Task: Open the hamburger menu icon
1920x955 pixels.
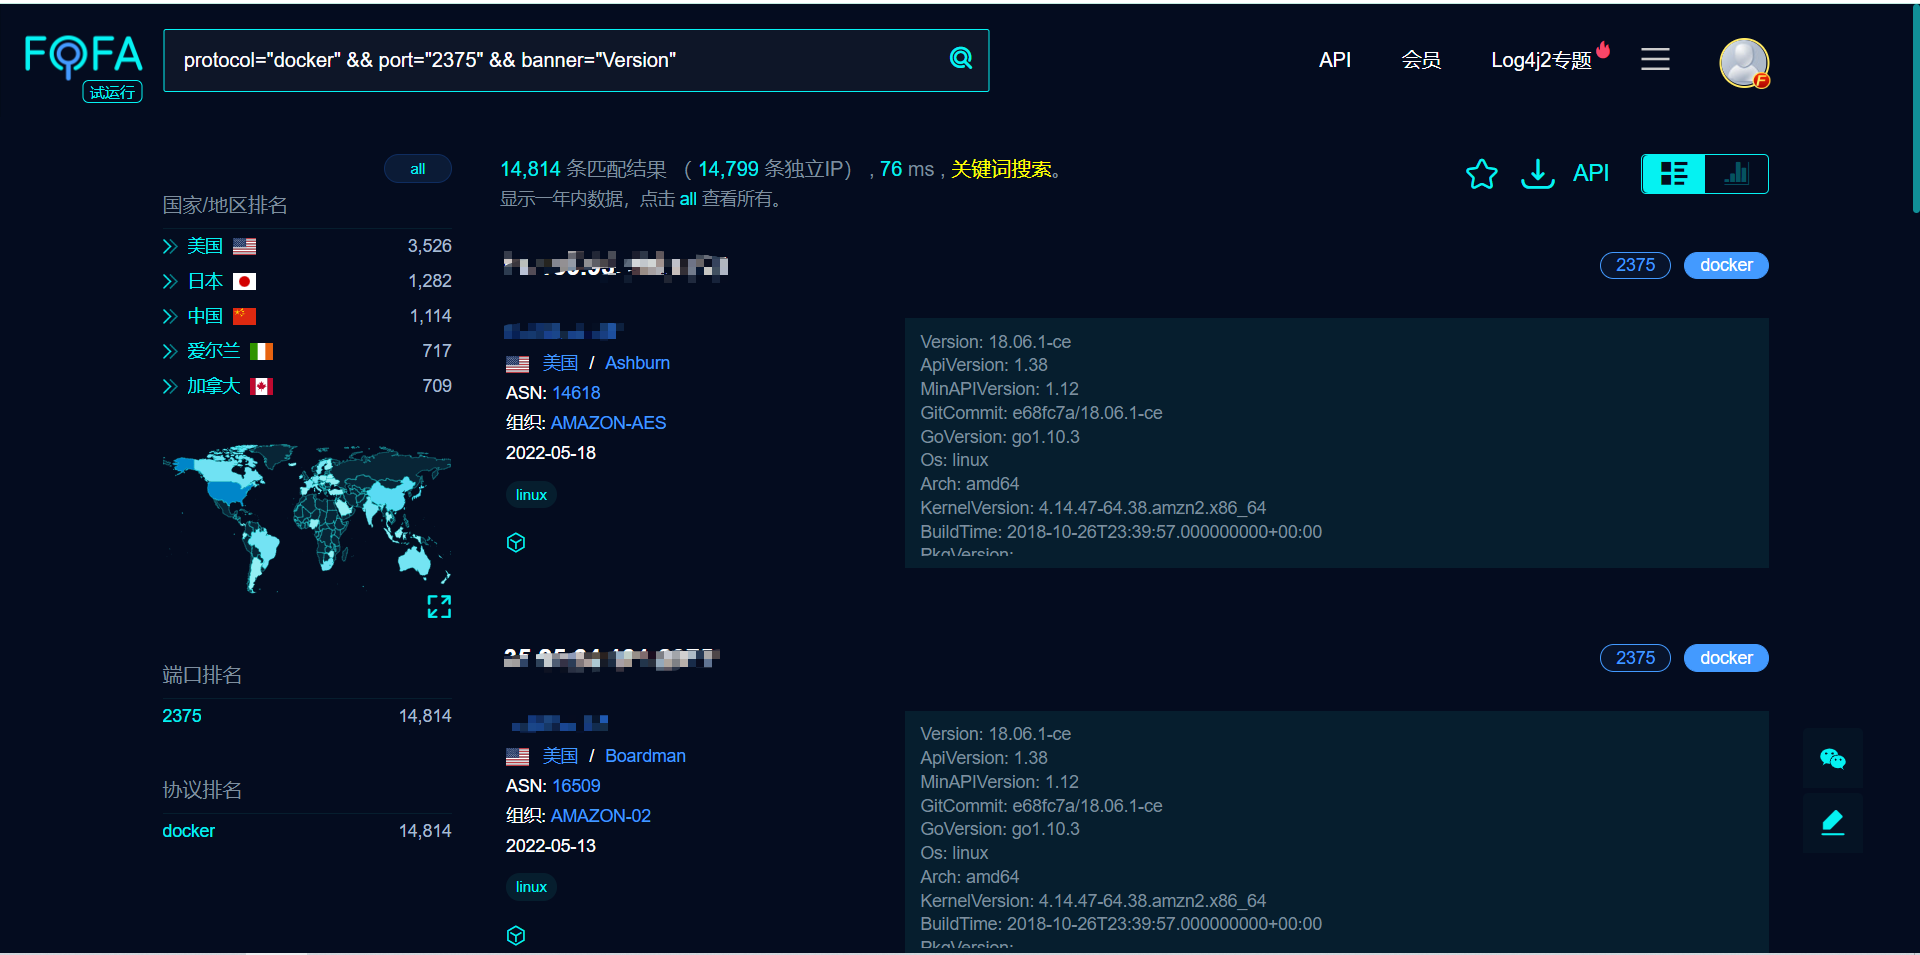Action: point(1655,59)
